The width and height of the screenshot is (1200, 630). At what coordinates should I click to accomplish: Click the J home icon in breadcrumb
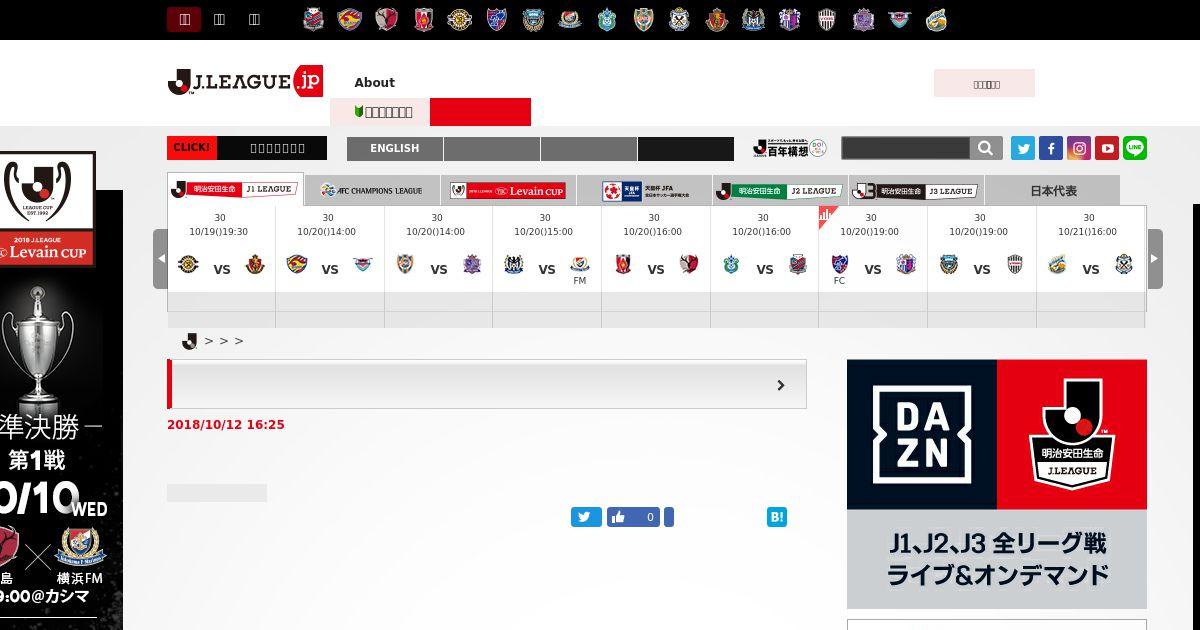tap(189, 341)
